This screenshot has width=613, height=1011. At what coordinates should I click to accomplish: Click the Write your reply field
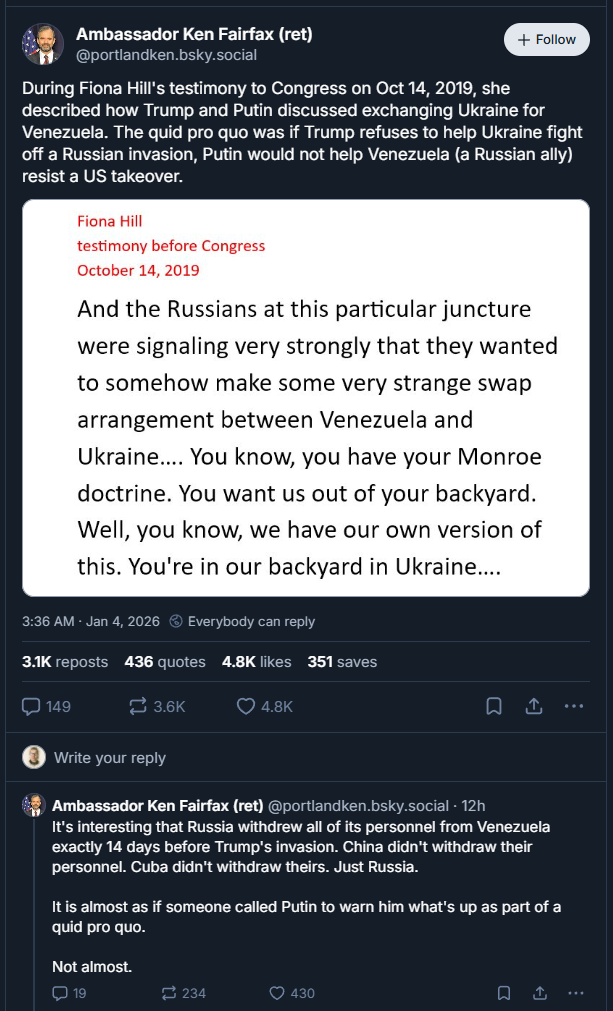pyautogui.click(x=110, y=758)
